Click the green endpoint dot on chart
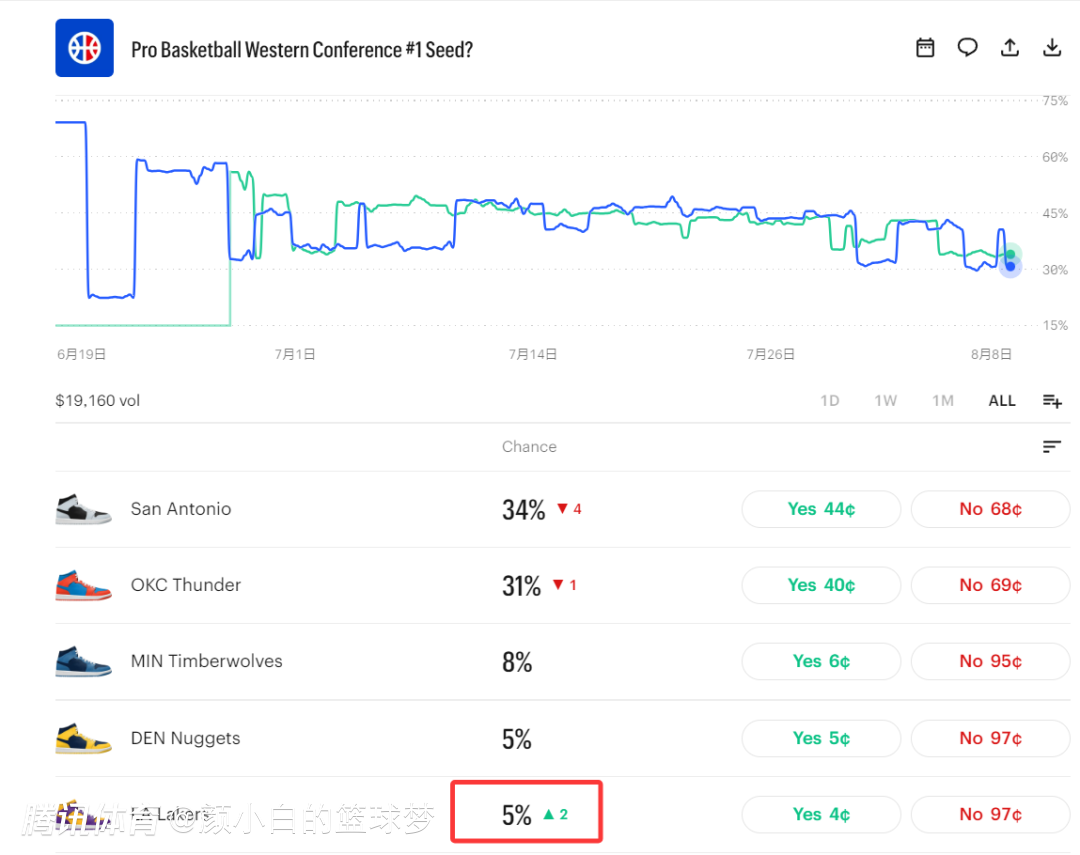Viewport: 1080px width, 855px height. pos(1011,254)
